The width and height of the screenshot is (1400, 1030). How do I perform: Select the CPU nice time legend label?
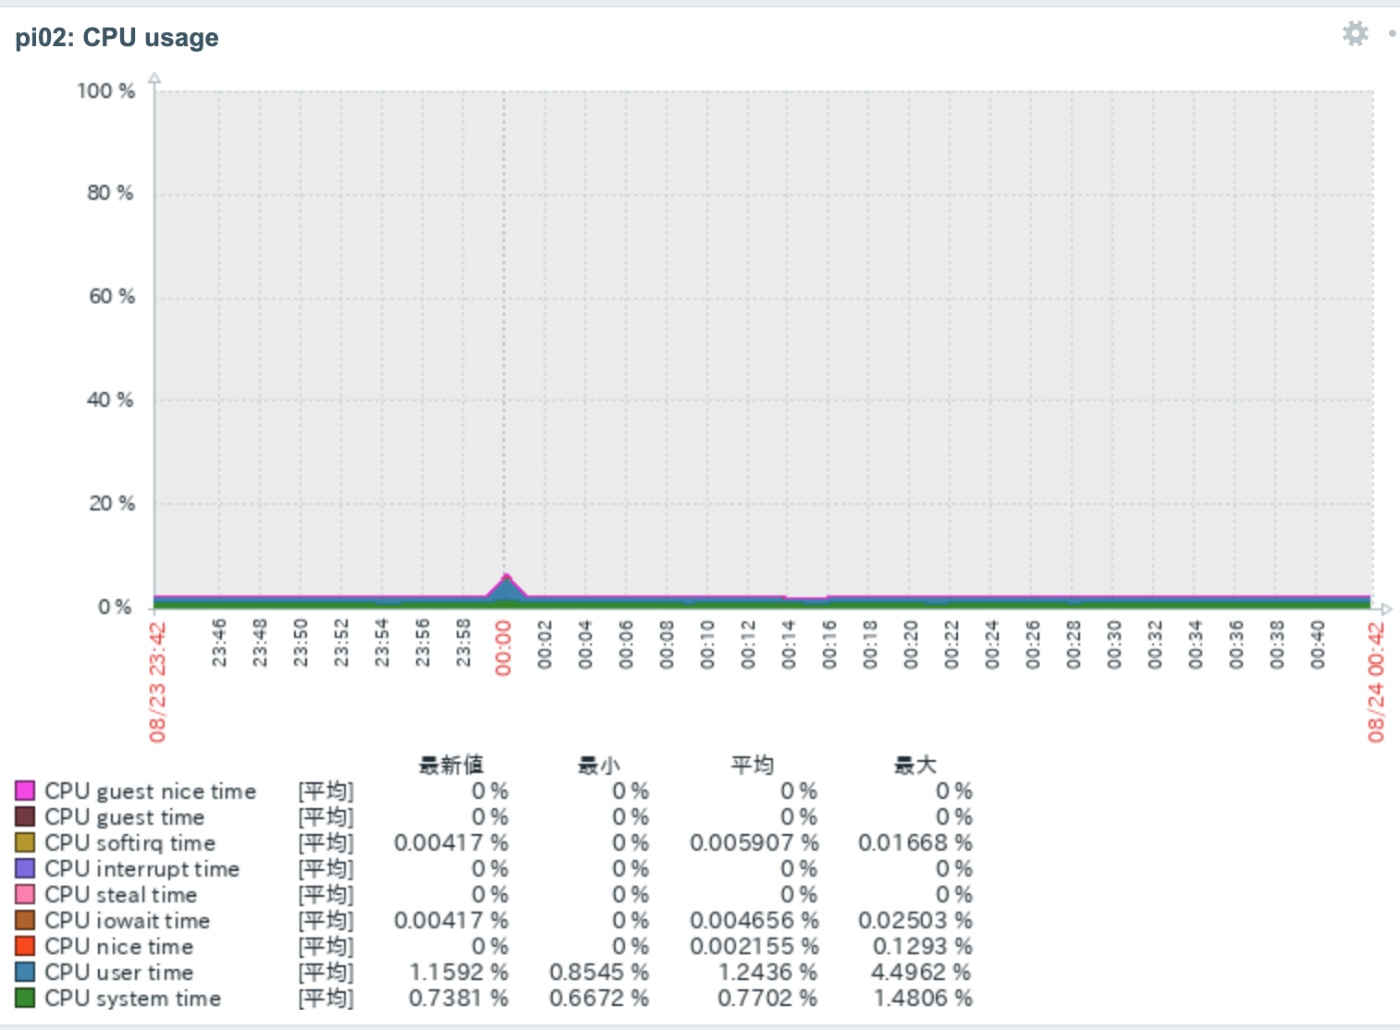point(119,946)
